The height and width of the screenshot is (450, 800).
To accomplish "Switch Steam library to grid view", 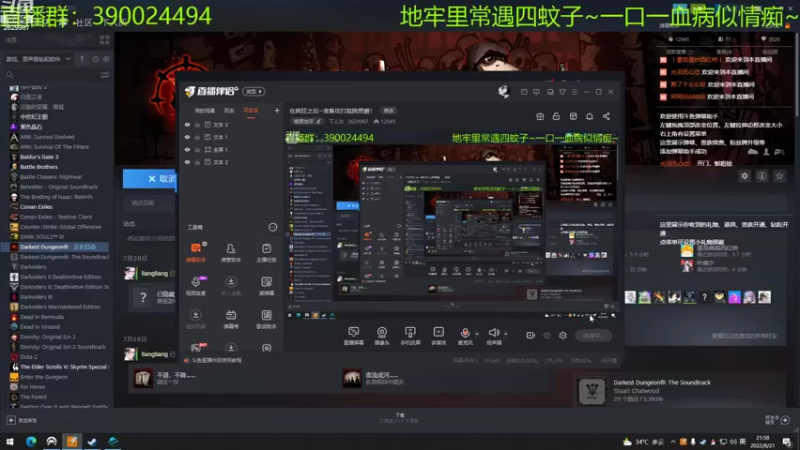I will pos(105,40).
